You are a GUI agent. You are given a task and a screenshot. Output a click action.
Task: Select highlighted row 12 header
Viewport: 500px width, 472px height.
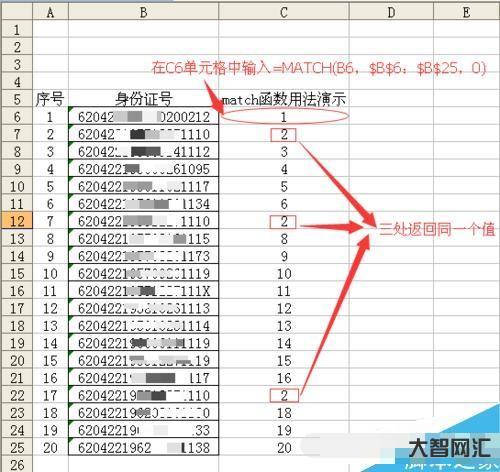(17, 221)
